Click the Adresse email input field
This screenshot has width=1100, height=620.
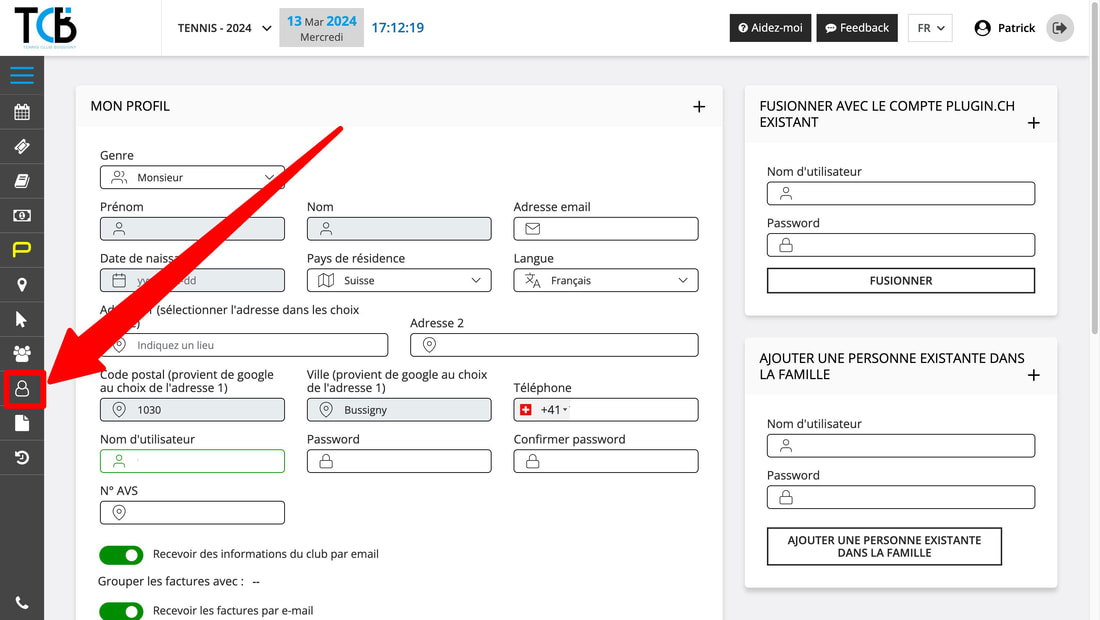(606, 229)
